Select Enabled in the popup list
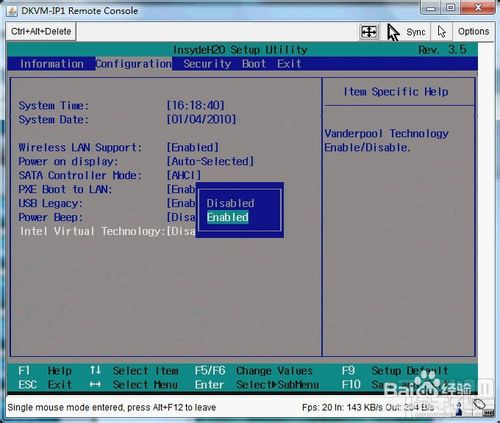The height and width of the screenshot is (423, 500). 228,217
